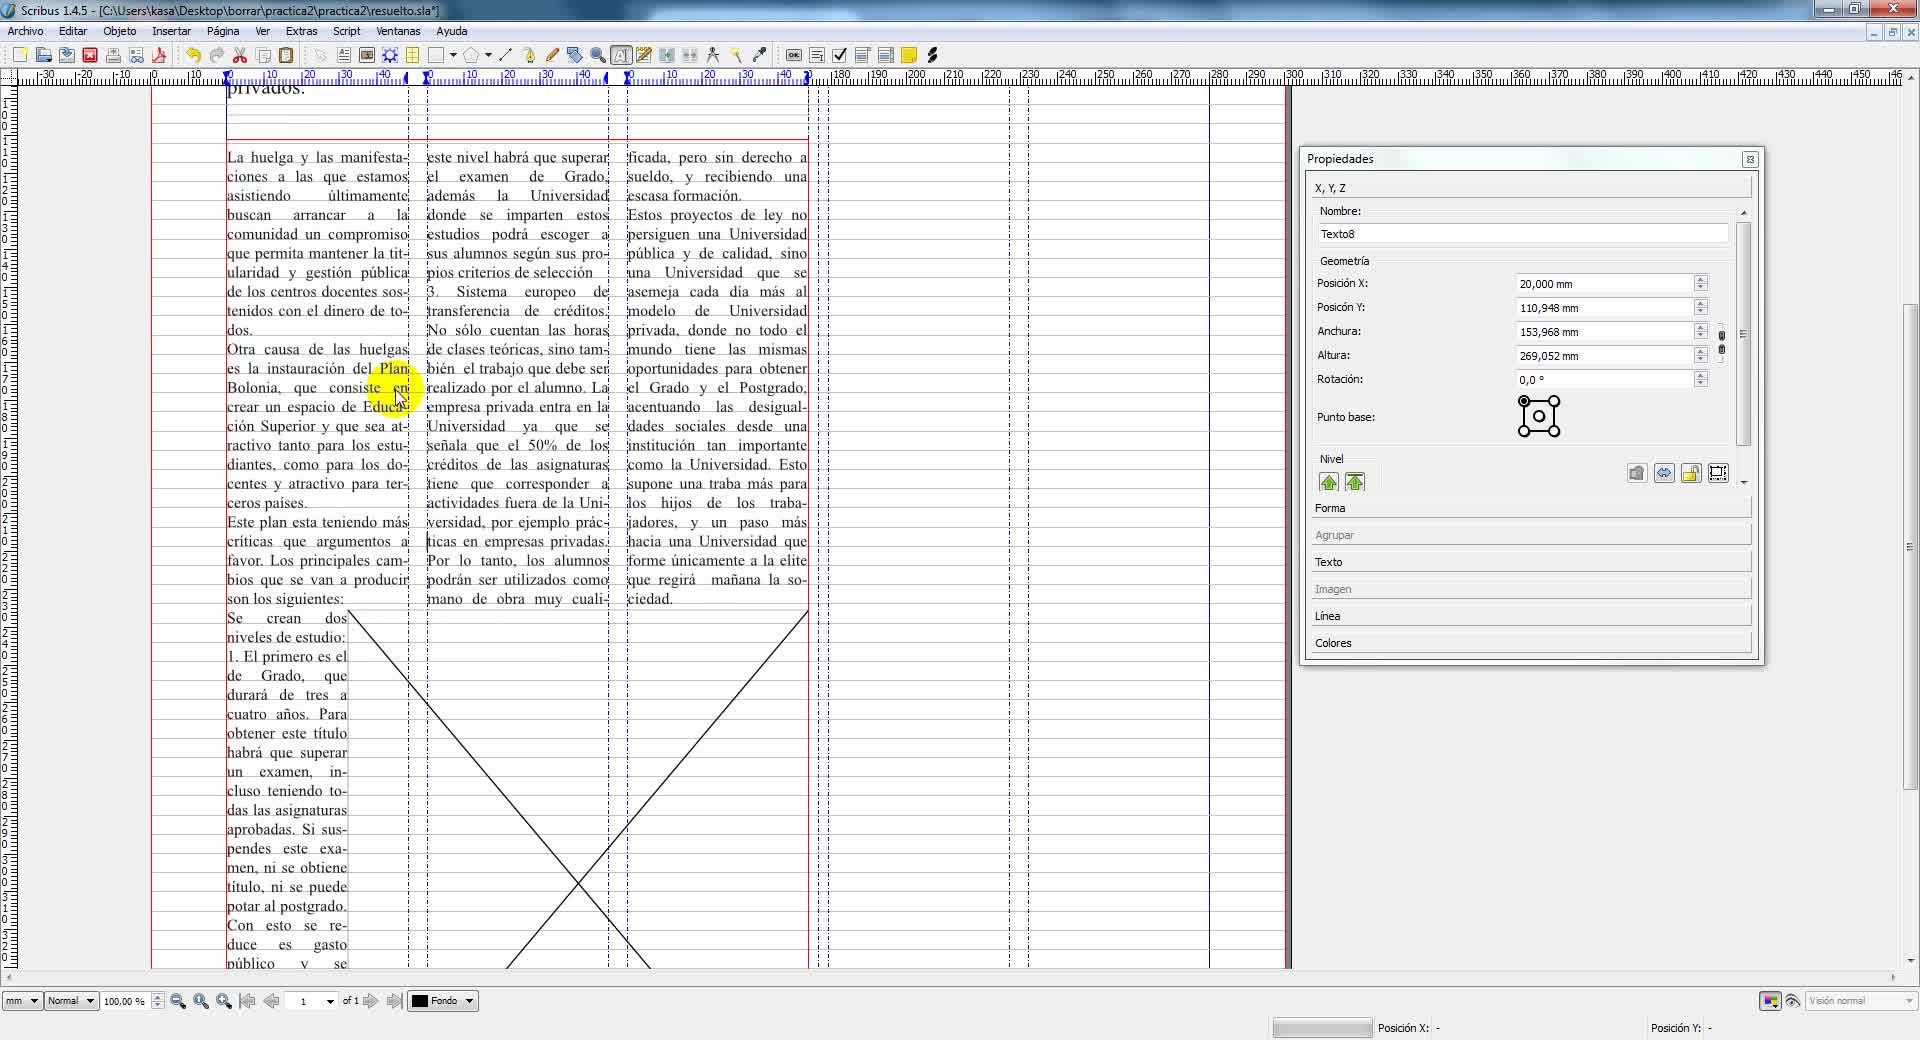Open the Insertar menu

pyautogui.click(x=171, y=31)
